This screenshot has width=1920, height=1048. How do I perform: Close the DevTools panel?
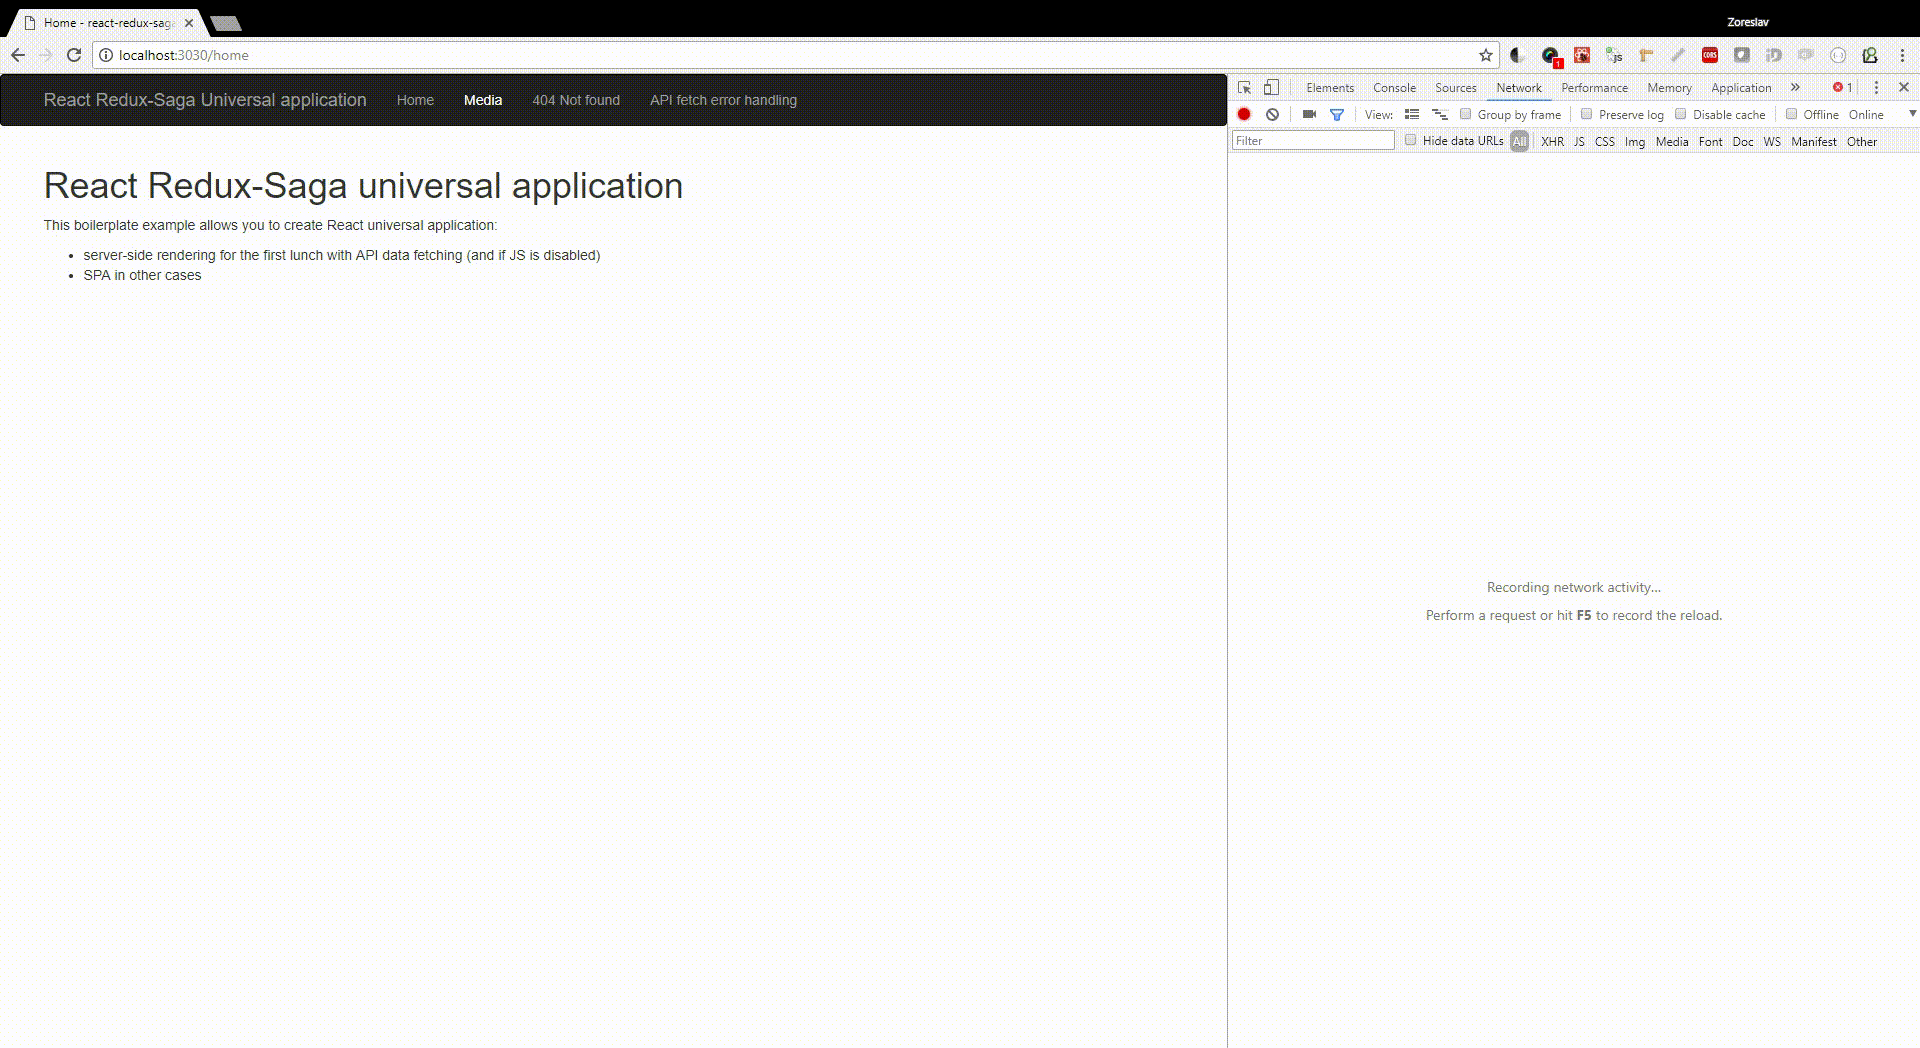pyautogui.click(x=1904, y=88)
